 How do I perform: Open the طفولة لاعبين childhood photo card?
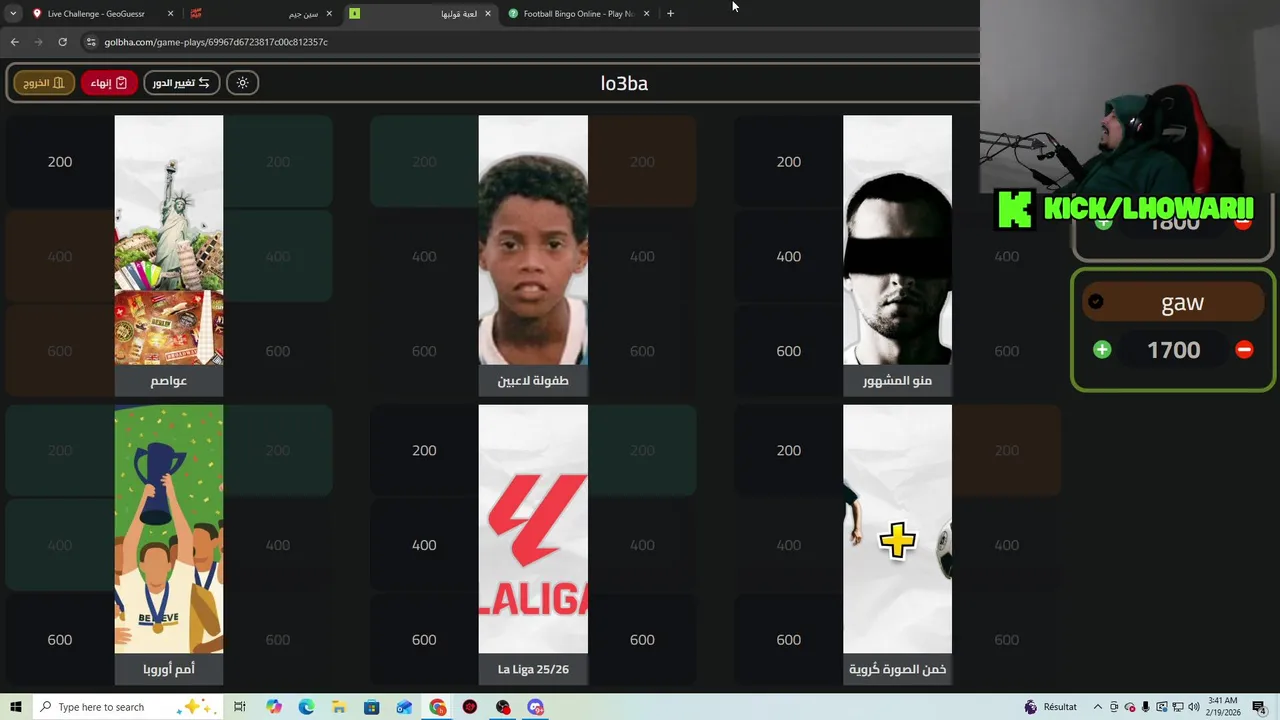pyautogui.click(x=533, y=240)
